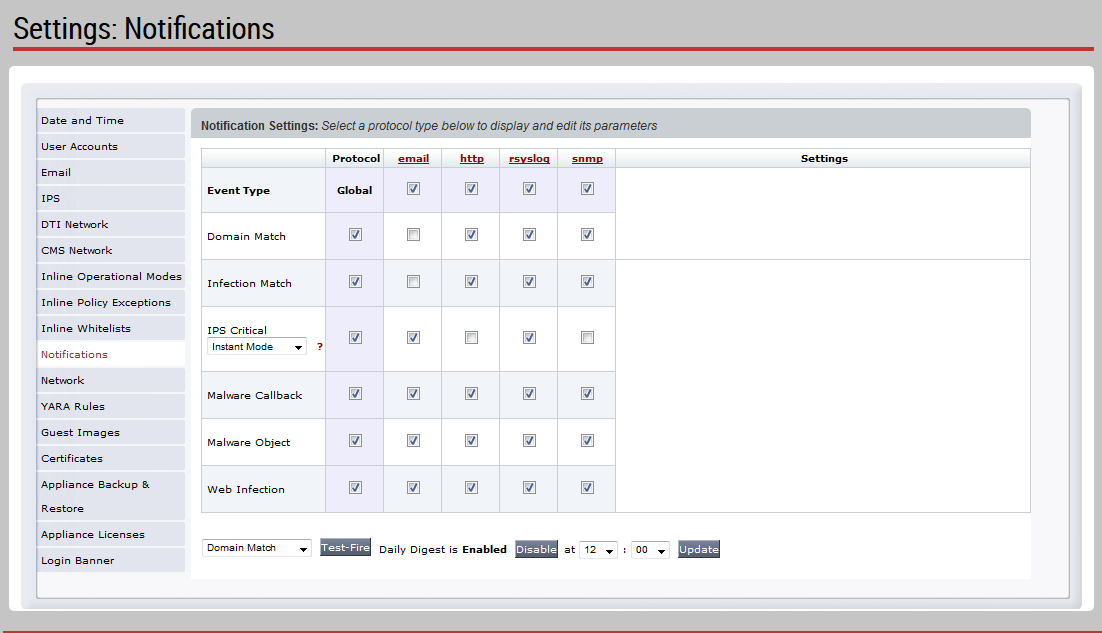Toggle rsyslog for IPS Critical

pyautogui.click(x=529, y=338)
